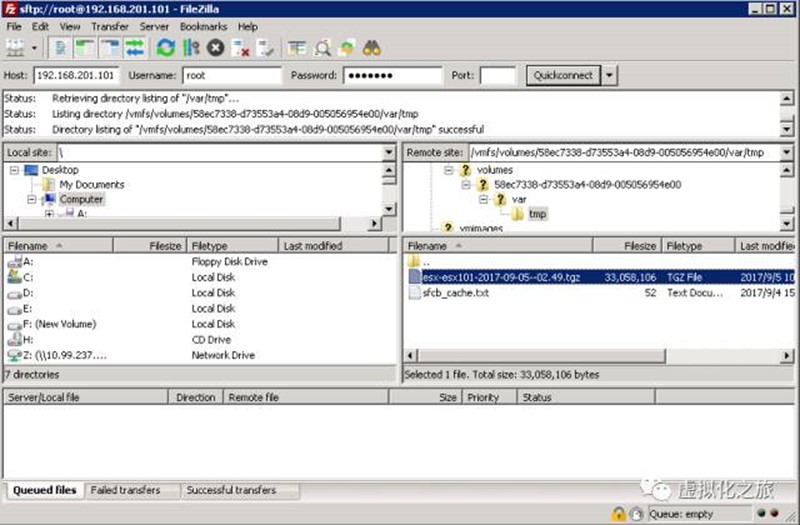Collapse the remote volumes node
800x525 pixels.
pos(448,170)
